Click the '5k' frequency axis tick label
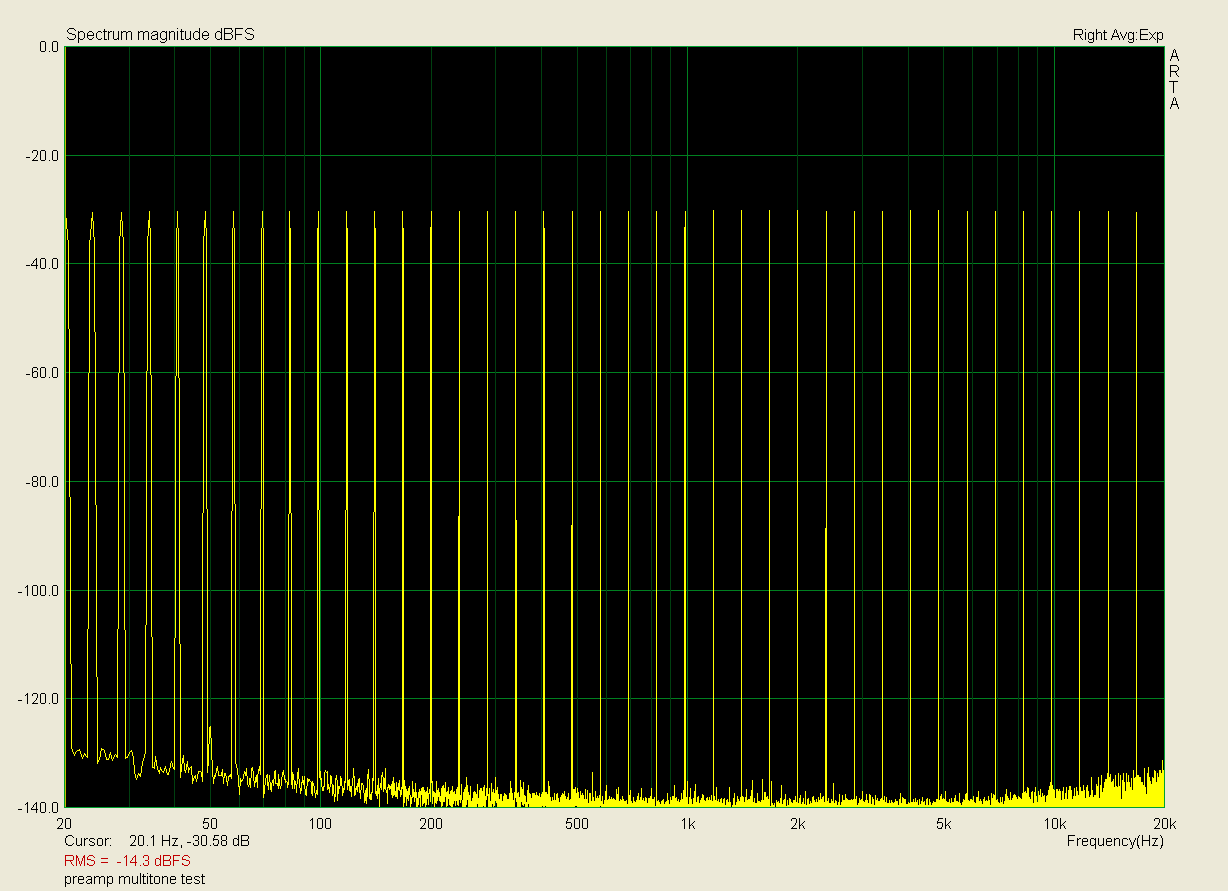1228x891 pixels. [944, 824]
